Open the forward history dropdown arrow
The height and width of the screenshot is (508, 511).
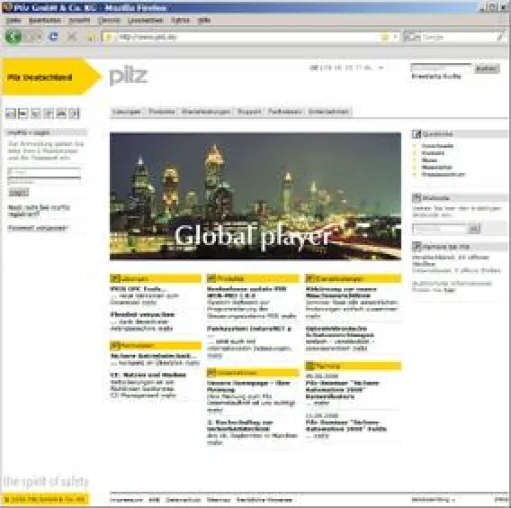pos(39,37)
